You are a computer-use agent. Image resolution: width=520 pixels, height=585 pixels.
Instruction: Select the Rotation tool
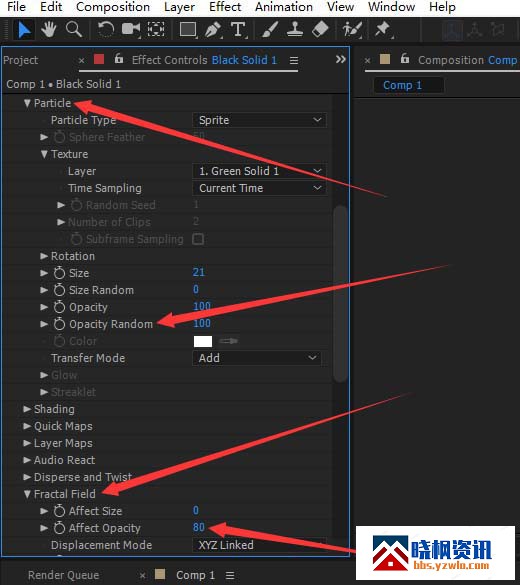coord(106,29)
